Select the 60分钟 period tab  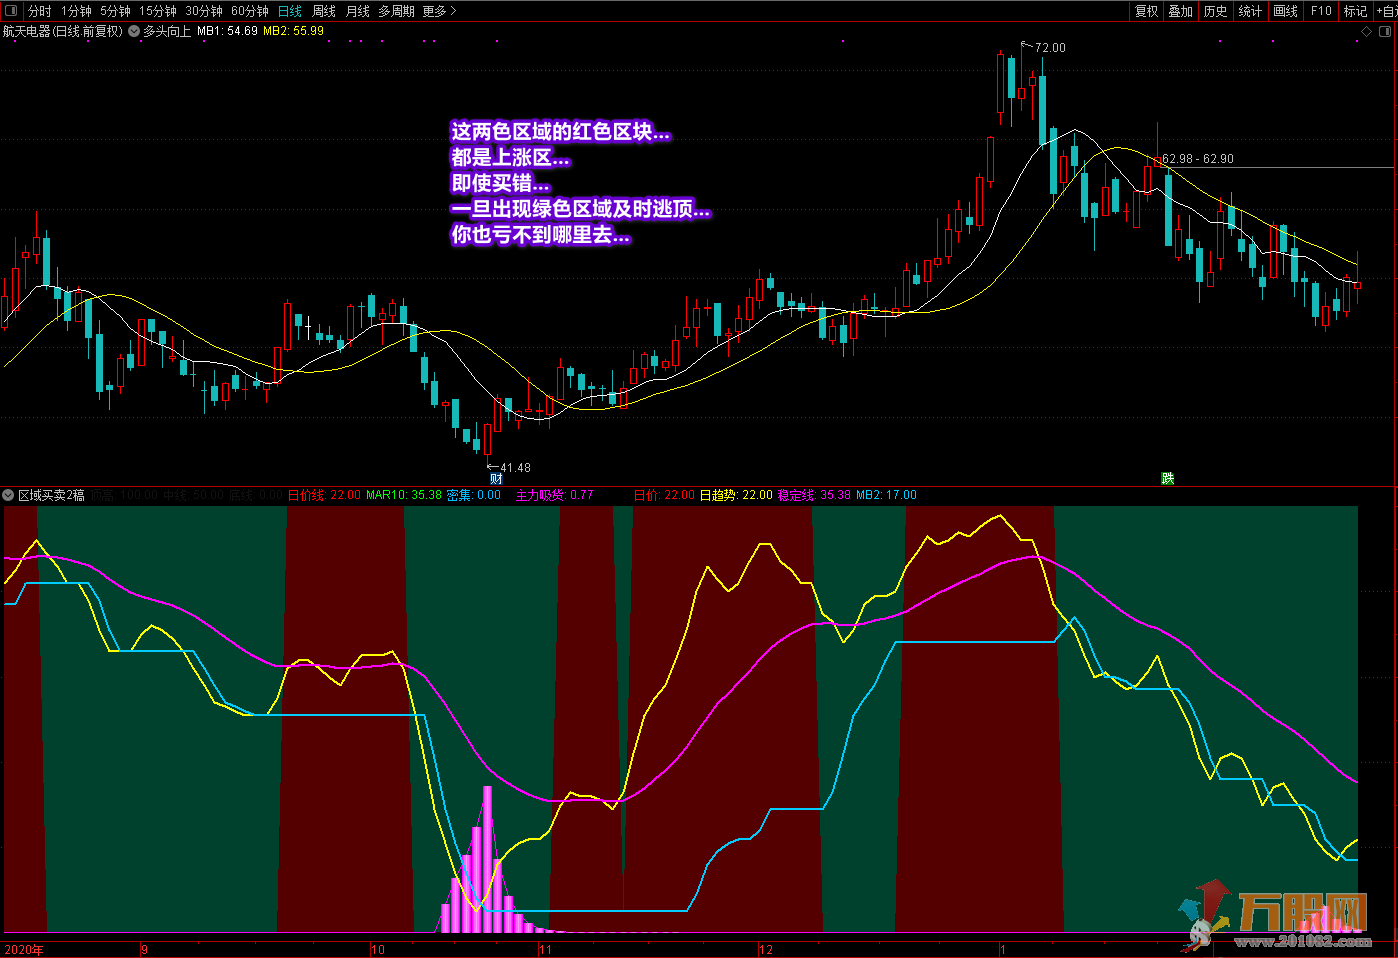click(250, 11)
